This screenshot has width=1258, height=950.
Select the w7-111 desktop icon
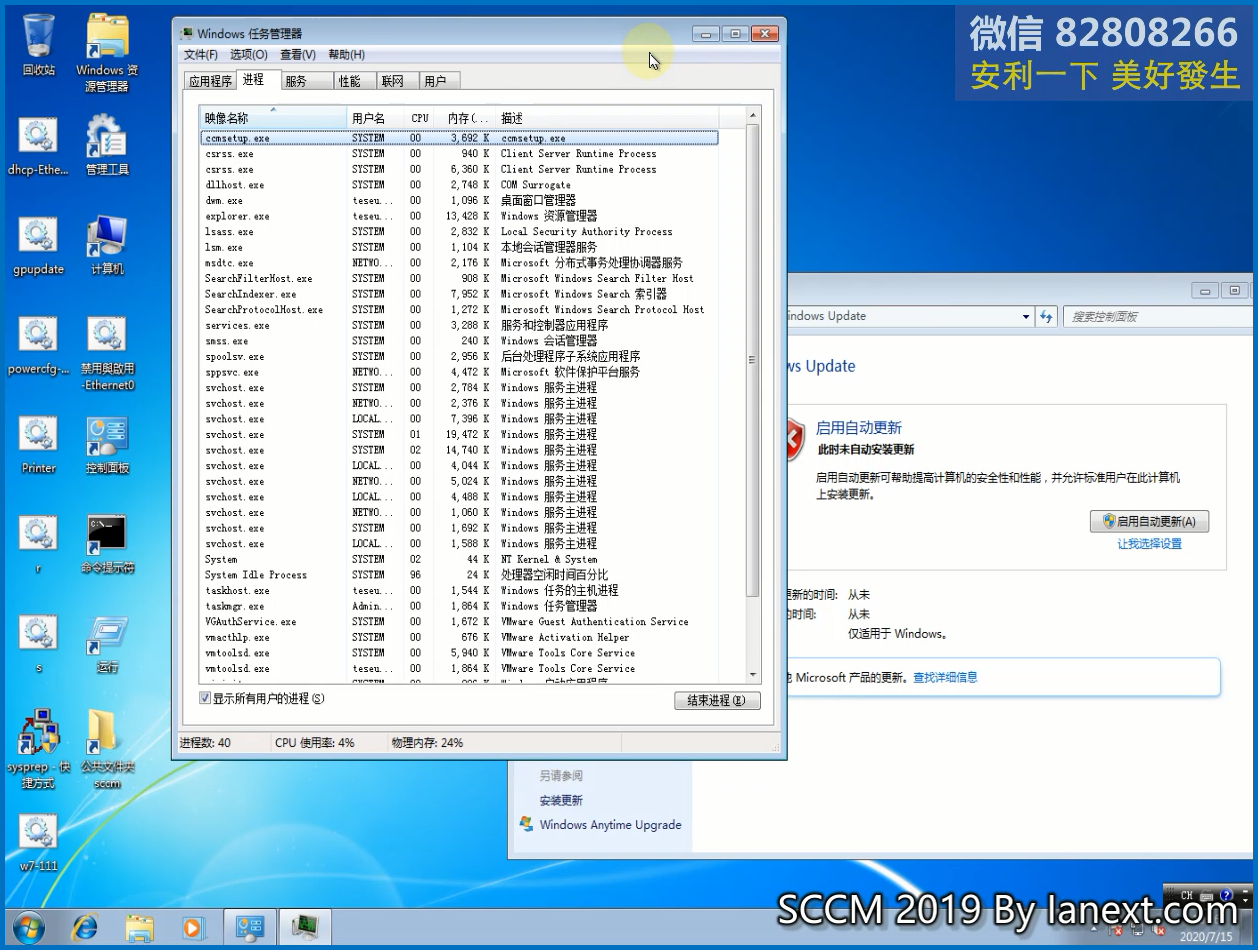(38, 843)
